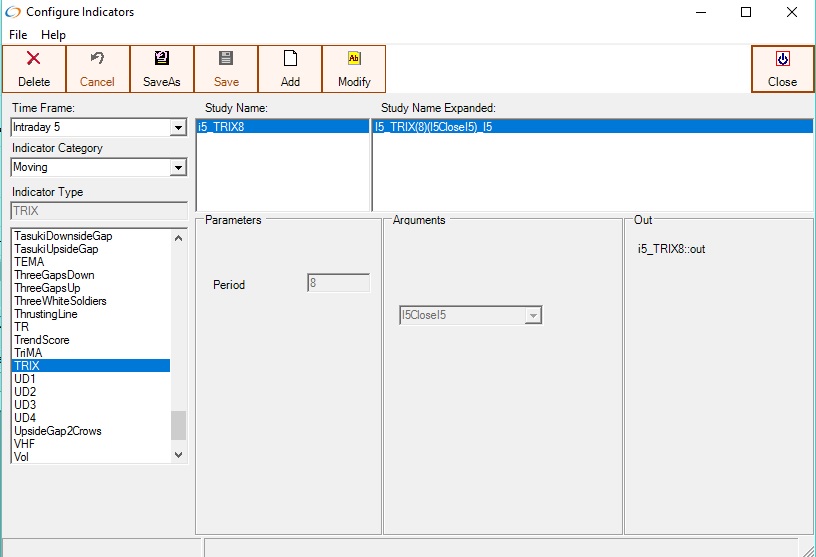Viewport: 816px width, 557px height.
Task: Click the SaveAs toolbar icon
Action: 162,59
